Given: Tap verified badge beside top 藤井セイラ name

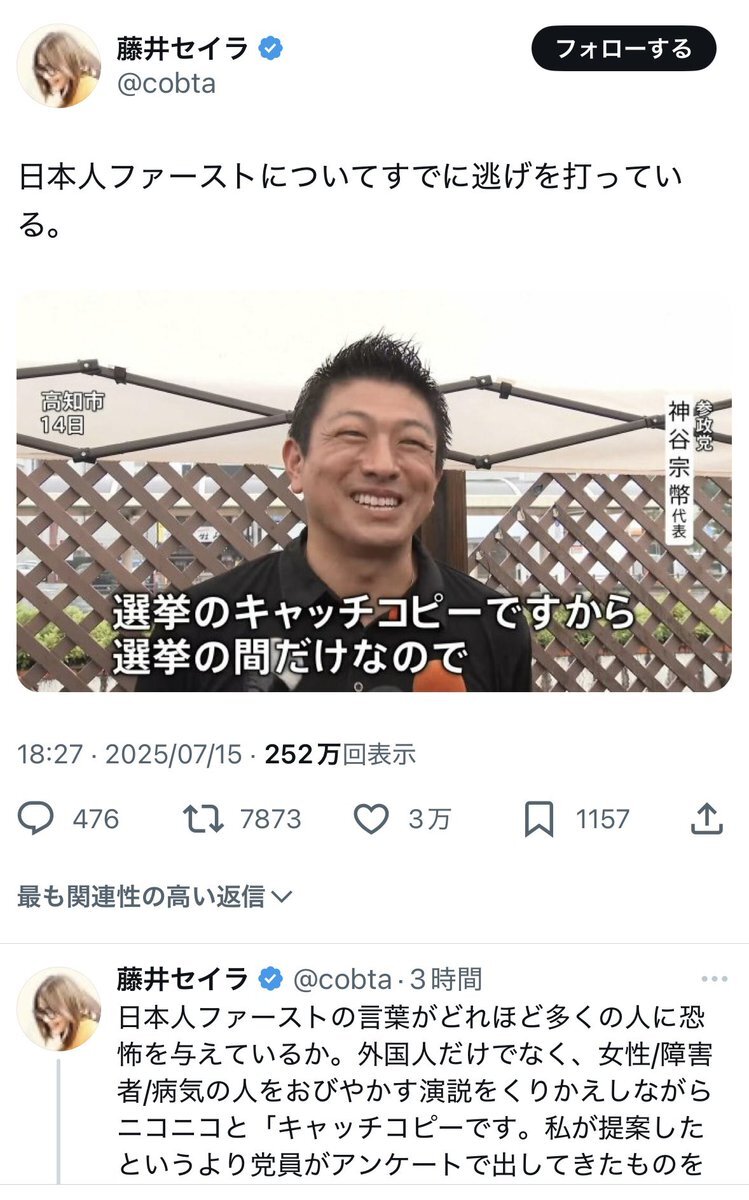Looking at the screenshot, I should pos(269,48).
